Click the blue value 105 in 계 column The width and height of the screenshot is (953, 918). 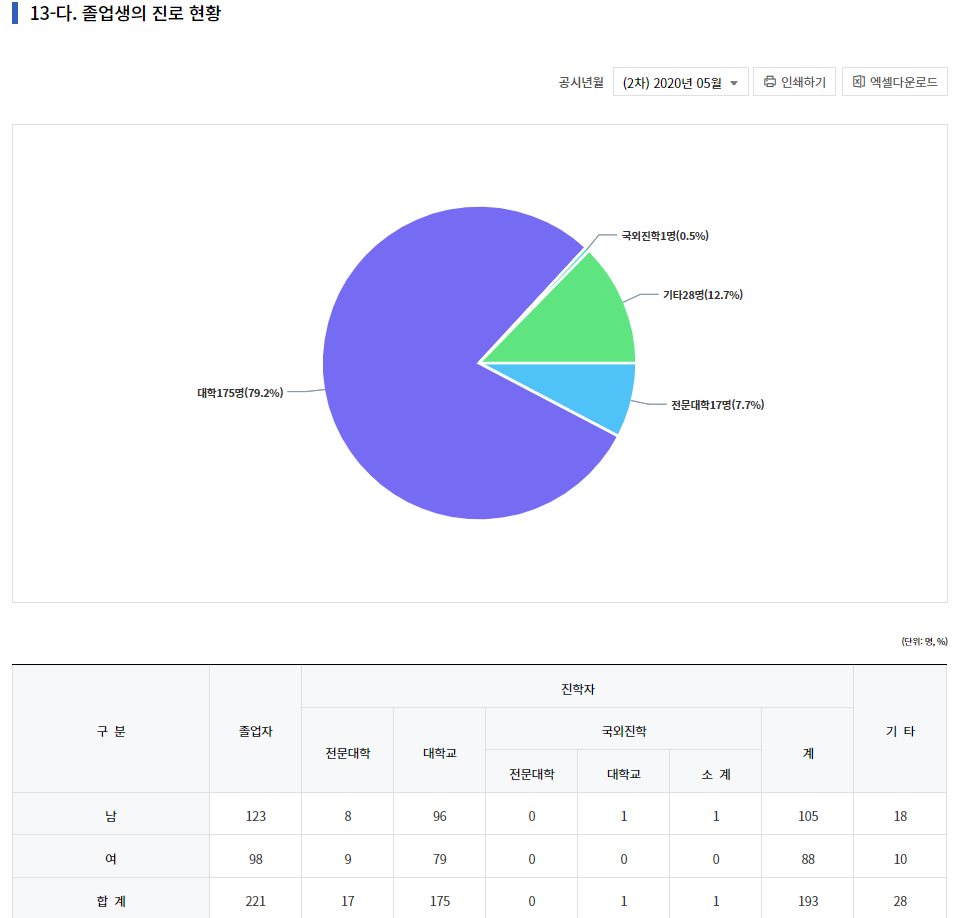coord(807,814)
